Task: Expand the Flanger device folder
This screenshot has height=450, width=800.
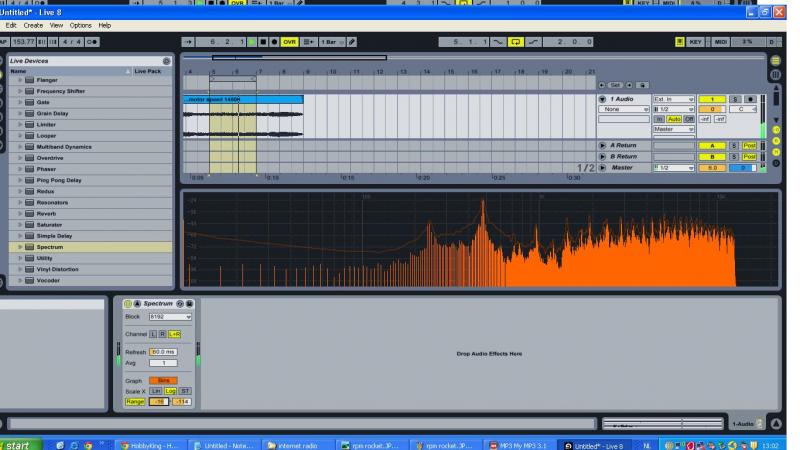Action: [x=20, y=80]
